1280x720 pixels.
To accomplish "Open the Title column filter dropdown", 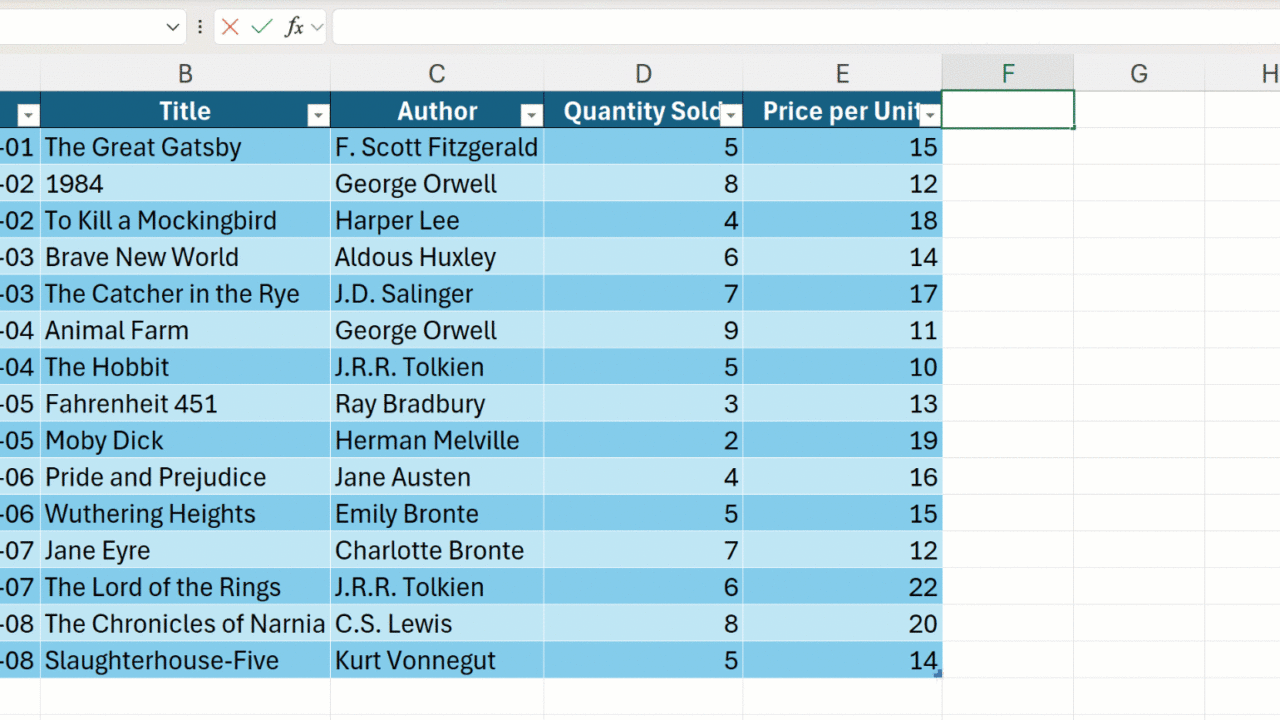I will tap(318, 115).
